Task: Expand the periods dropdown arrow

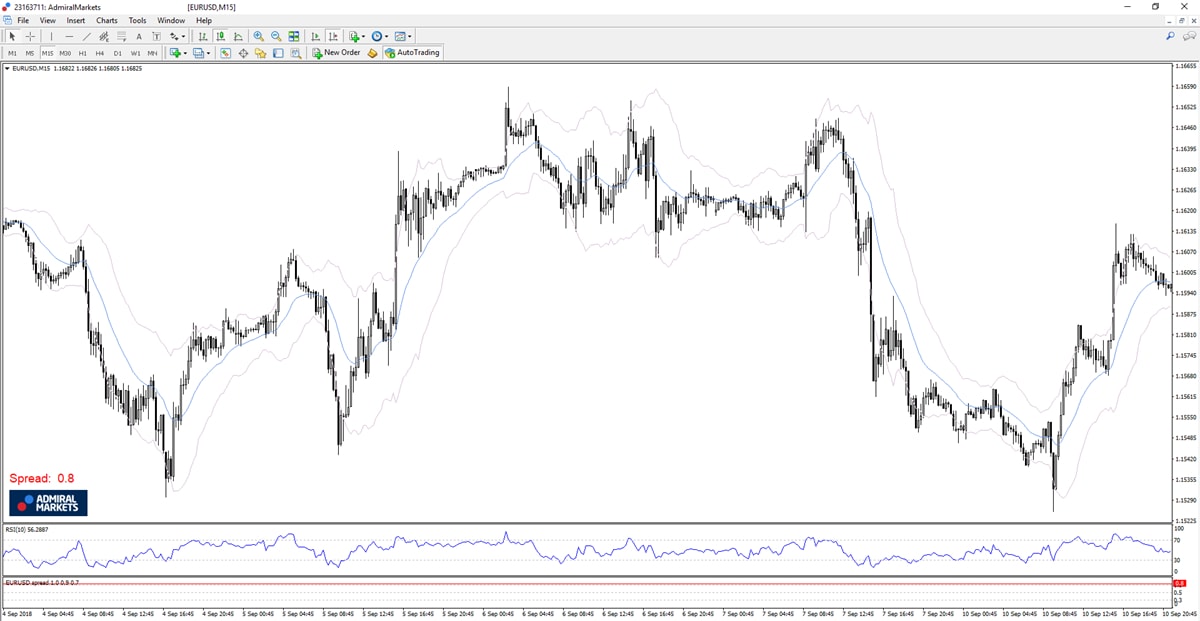Action: 387,36
